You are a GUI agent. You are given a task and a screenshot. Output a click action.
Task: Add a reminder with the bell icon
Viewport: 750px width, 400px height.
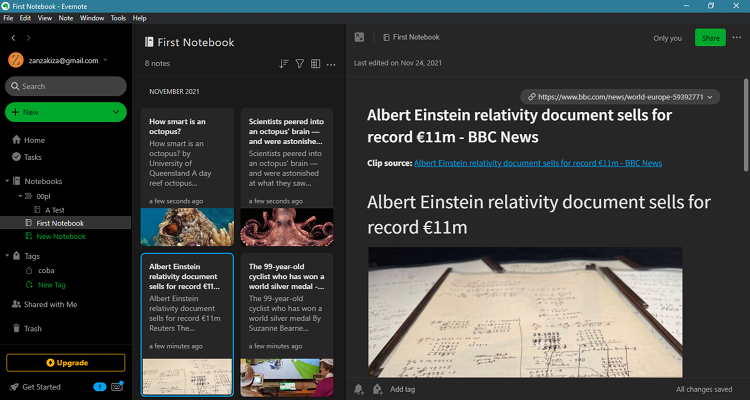359,389
